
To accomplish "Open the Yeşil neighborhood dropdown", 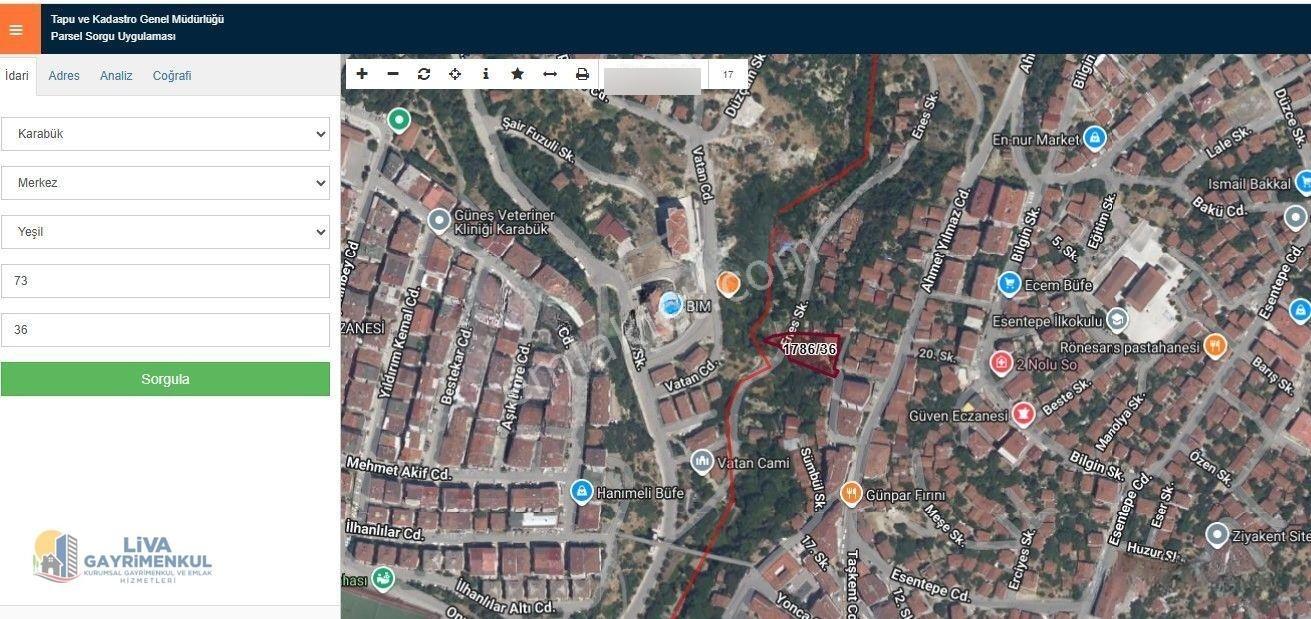I will 165,232.
